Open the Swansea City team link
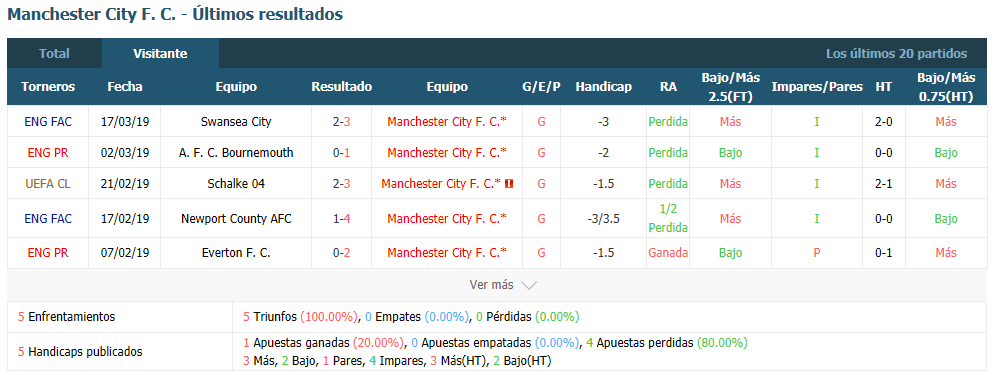The image size is (999, 375). [236, 122]
